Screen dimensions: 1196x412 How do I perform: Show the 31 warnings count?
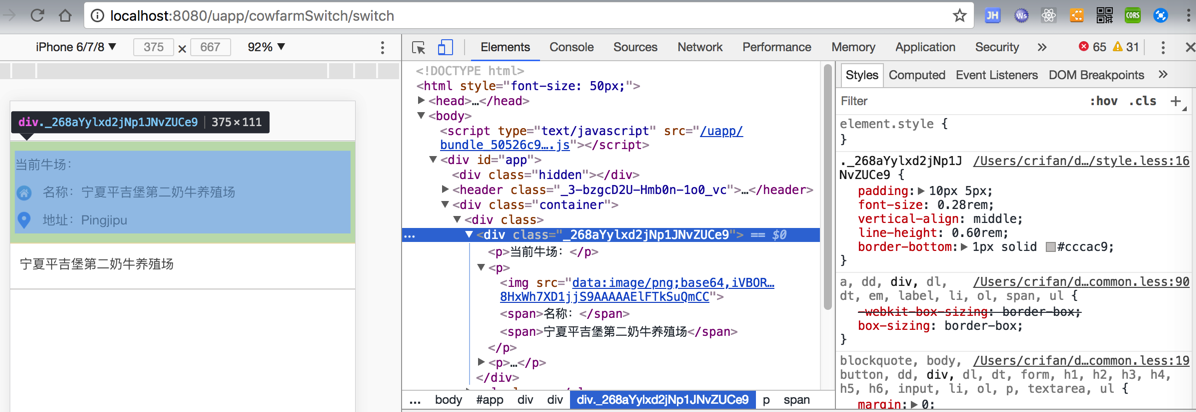[x=1126, y=47]
